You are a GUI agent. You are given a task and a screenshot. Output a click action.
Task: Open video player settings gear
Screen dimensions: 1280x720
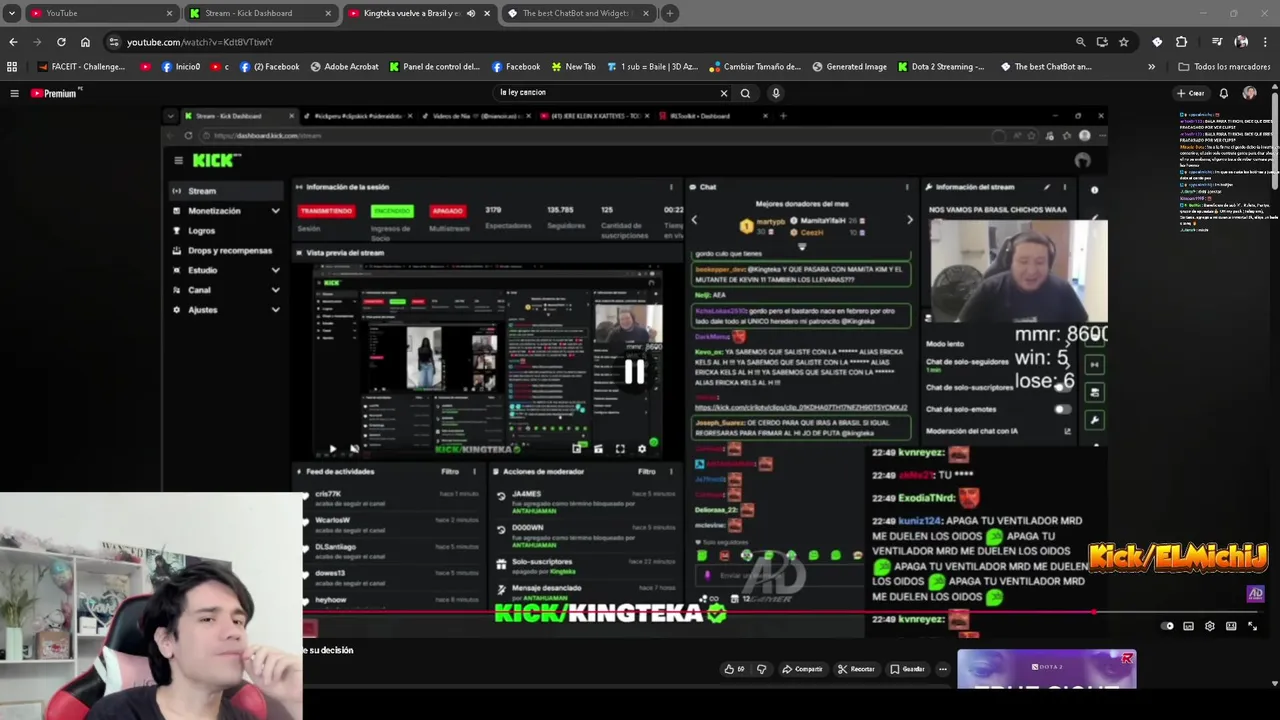pos(1210,626)
